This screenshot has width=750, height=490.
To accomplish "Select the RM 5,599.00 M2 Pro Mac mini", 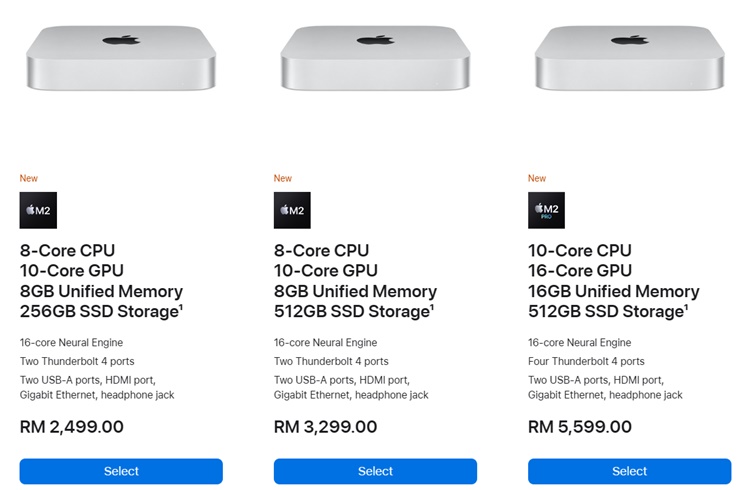I will point(629,471).
